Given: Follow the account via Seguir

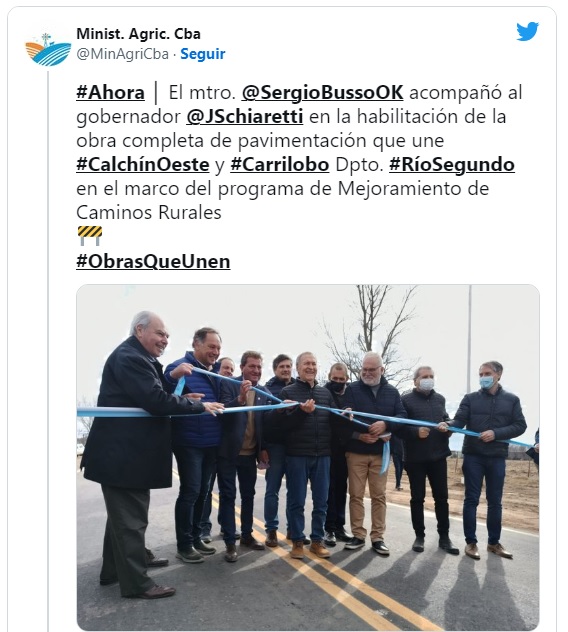Looking at the screenshot, I should (x=203, y=54).
